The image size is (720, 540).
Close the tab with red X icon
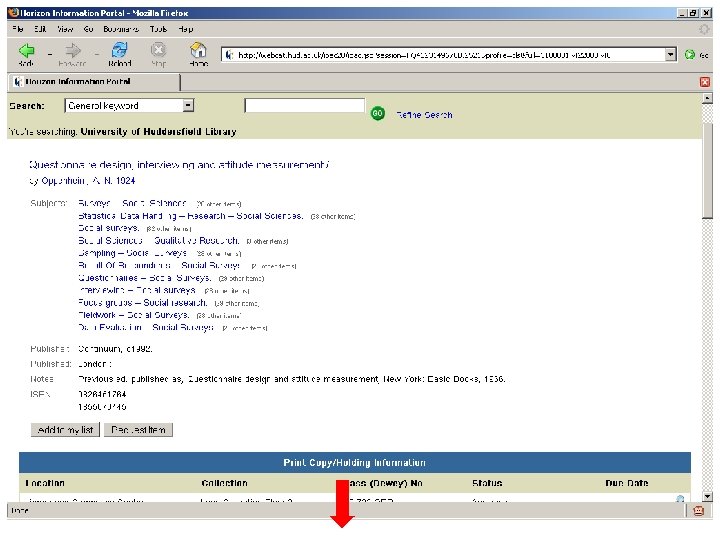pyautogui.click(x=704, y=82)
